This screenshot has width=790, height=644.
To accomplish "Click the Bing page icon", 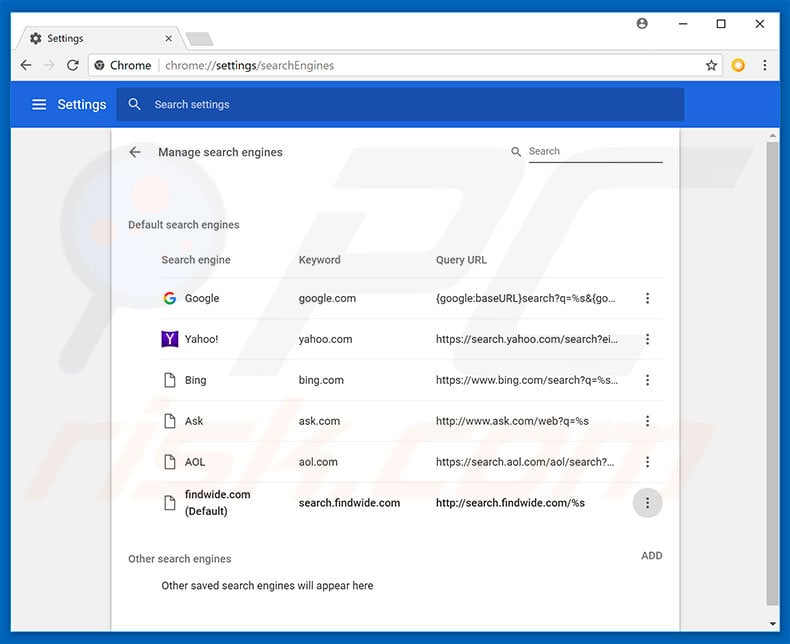I will [170, 380].
